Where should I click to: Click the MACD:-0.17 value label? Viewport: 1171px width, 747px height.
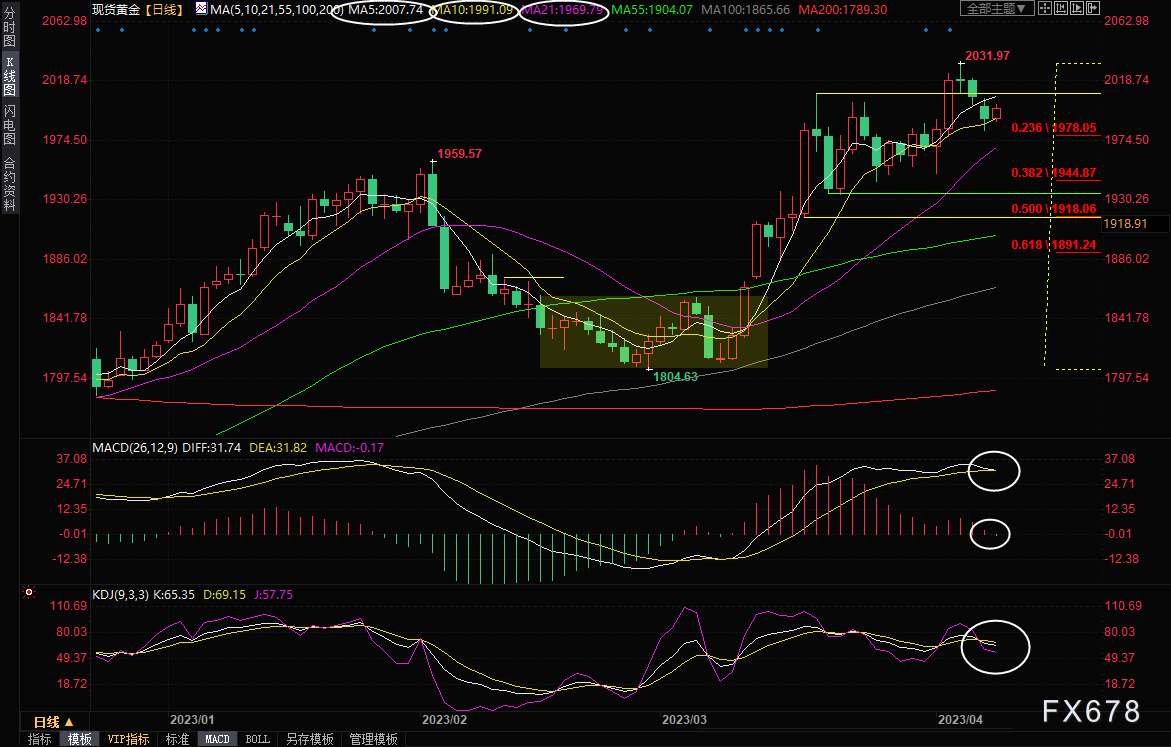pos(350,447)
